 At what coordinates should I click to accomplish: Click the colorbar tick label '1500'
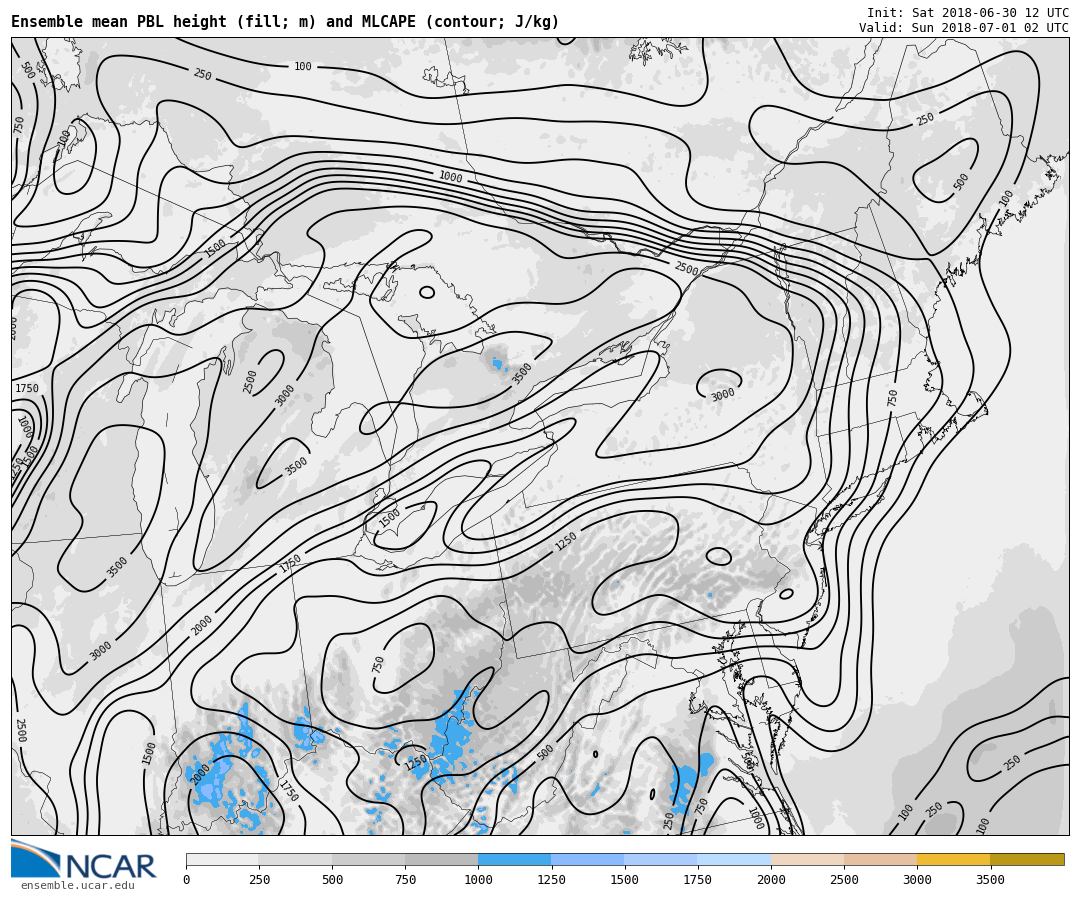pyautogui.click(x=624, y=879)
